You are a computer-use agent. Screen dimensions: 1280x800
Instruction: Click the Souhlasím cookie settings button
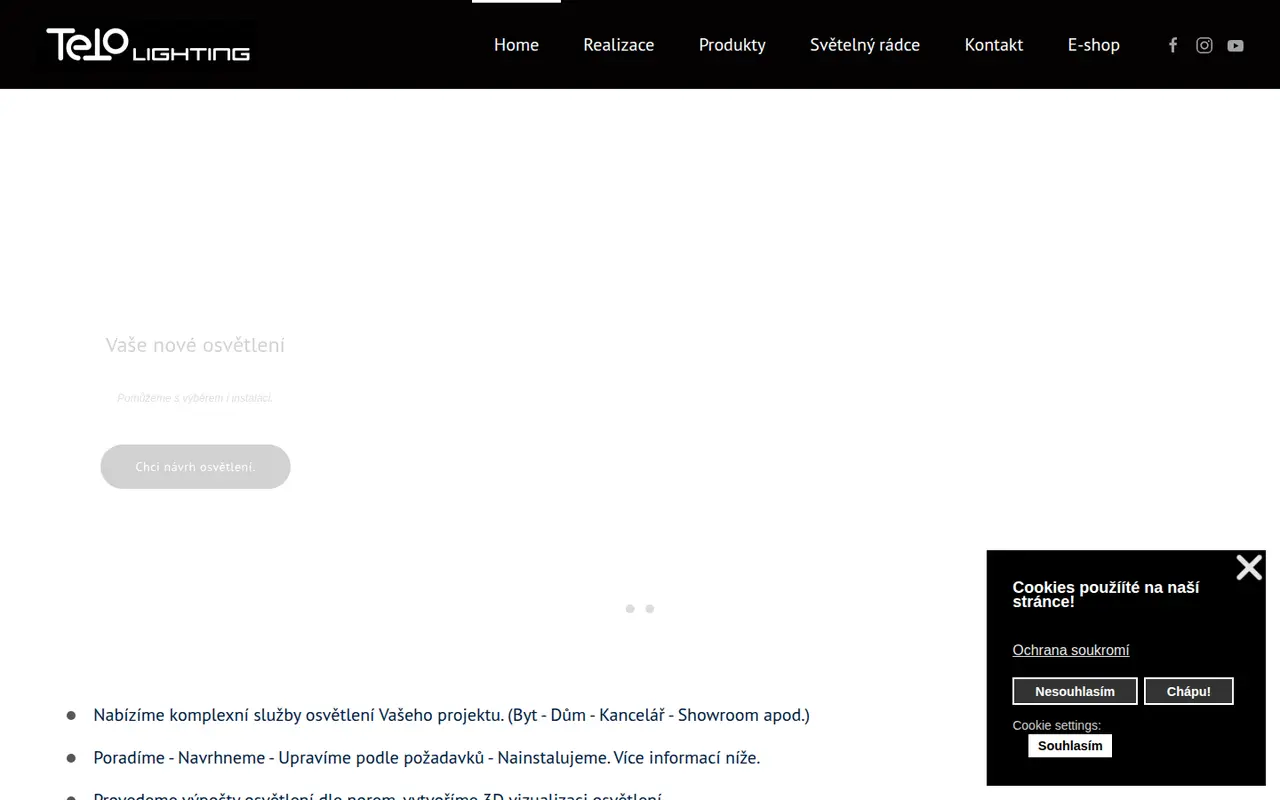click(1070, 745)
